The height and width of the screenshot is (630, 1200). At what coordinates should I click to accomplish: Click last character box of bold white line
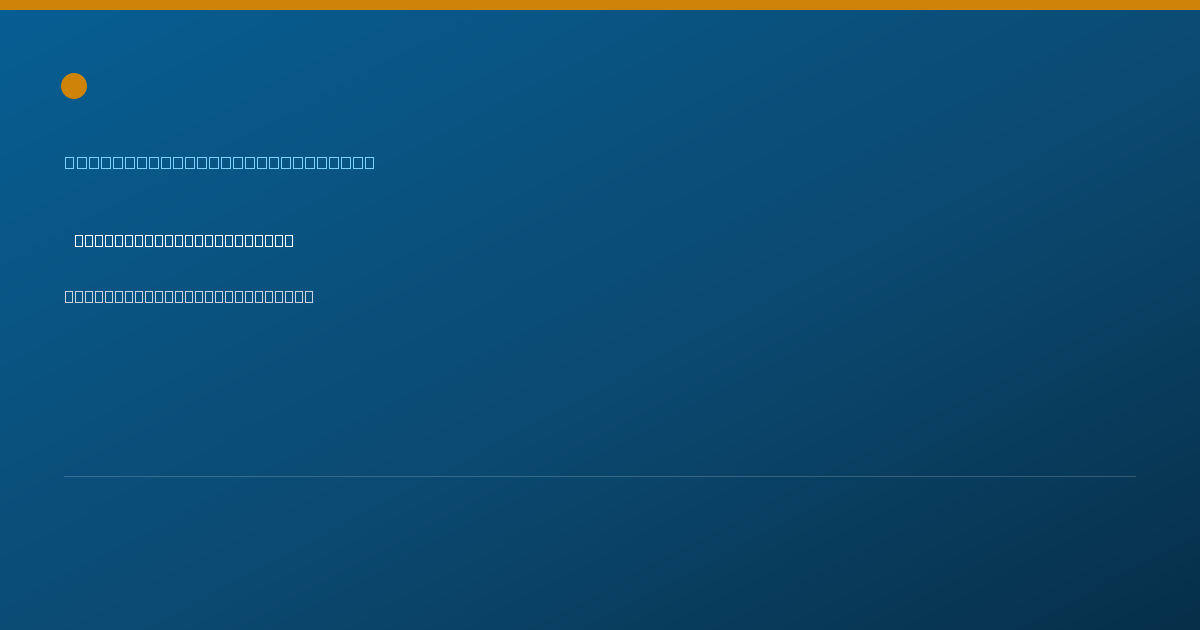289,240
